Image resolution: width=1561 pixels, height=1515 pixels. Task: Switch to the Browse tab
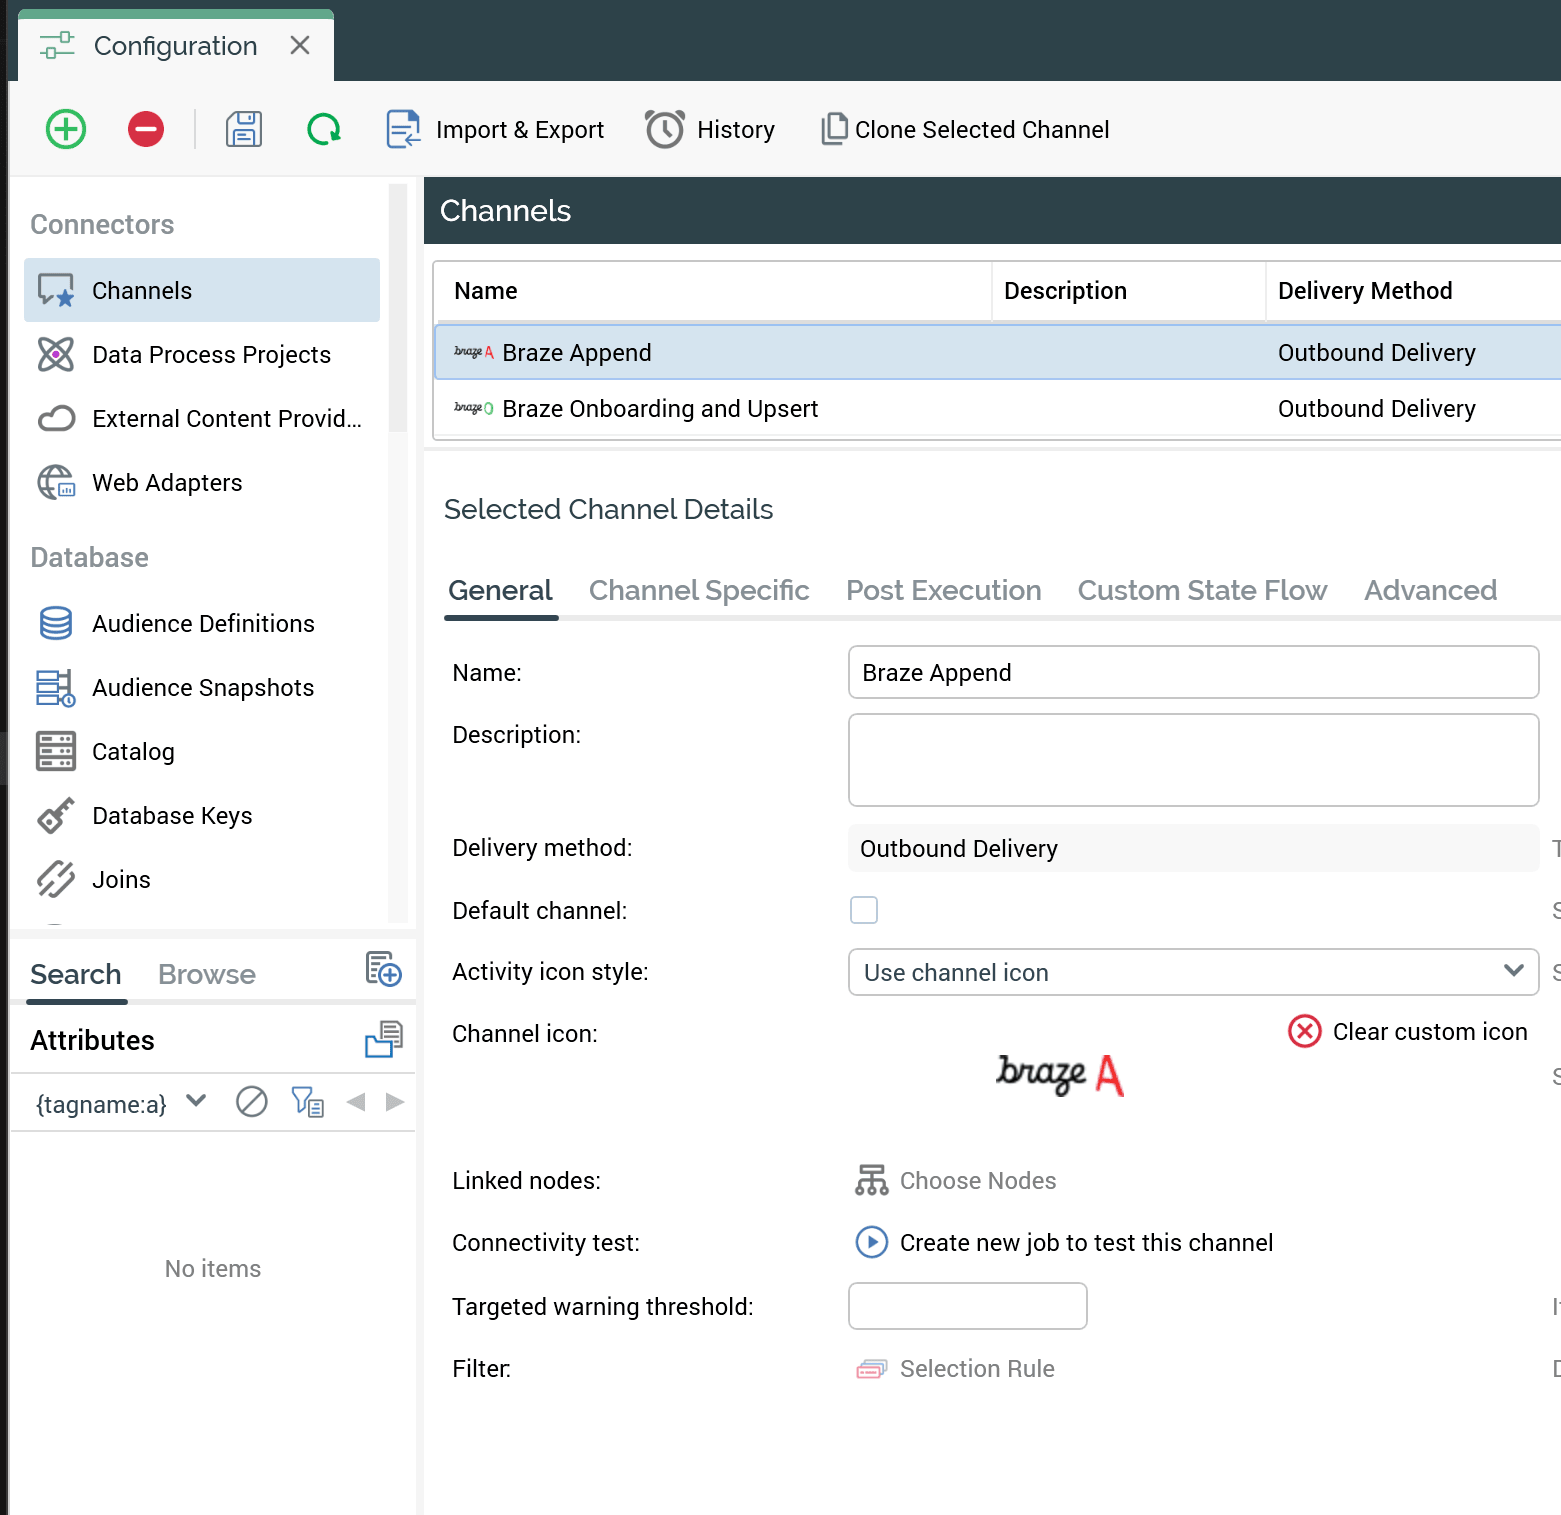(x=207, y=974)
